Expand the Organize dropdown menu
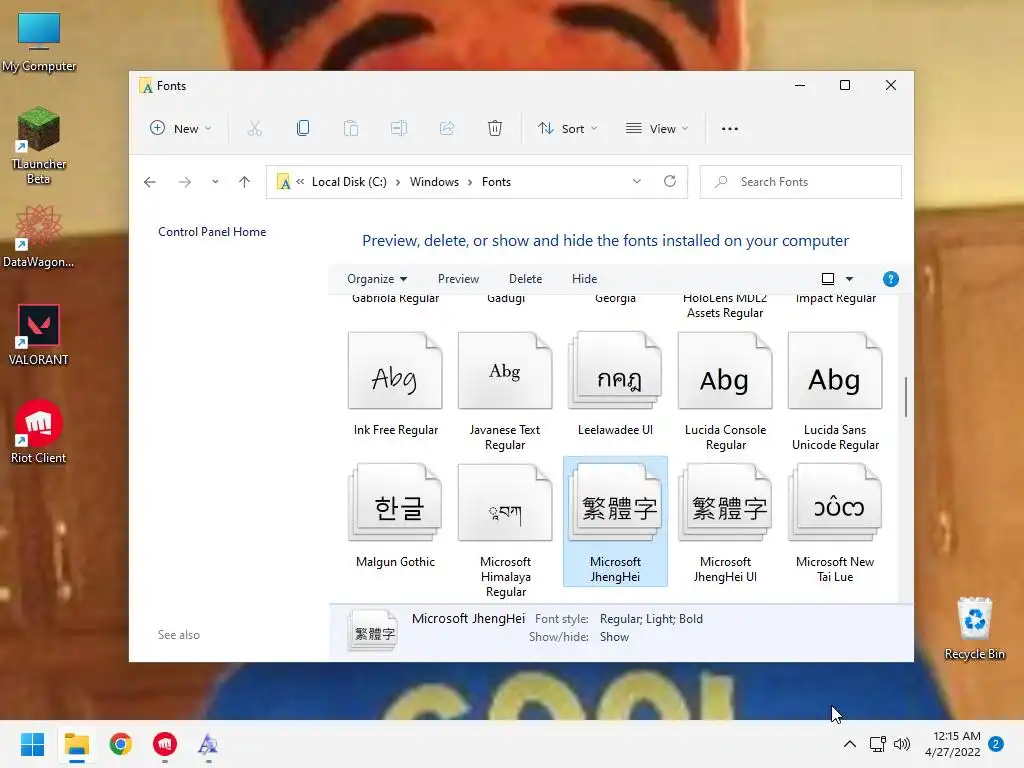 tap(377, 279)
